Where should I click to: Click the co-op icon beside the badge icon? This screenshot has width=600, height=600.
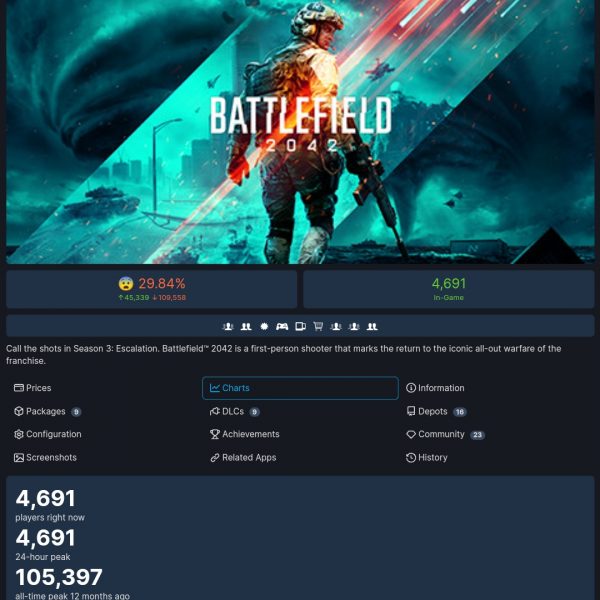click(246, 326)
